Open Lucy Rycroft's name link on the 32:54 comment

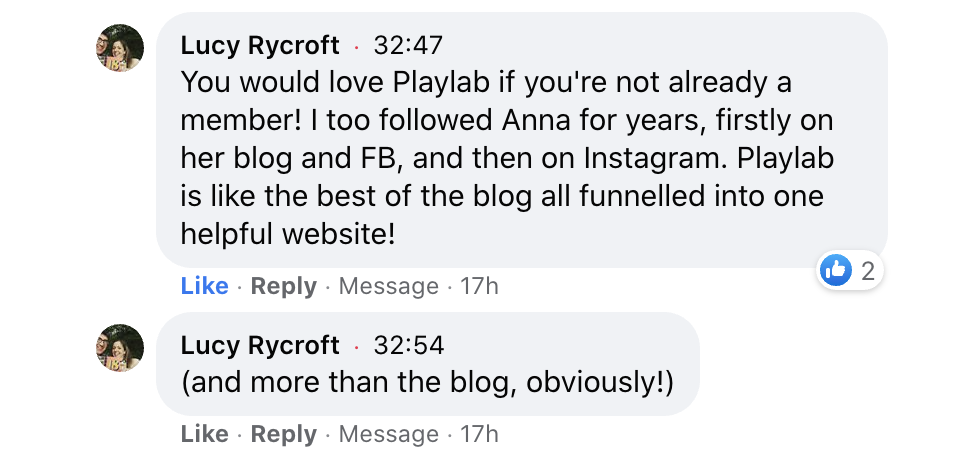(260, 345)
